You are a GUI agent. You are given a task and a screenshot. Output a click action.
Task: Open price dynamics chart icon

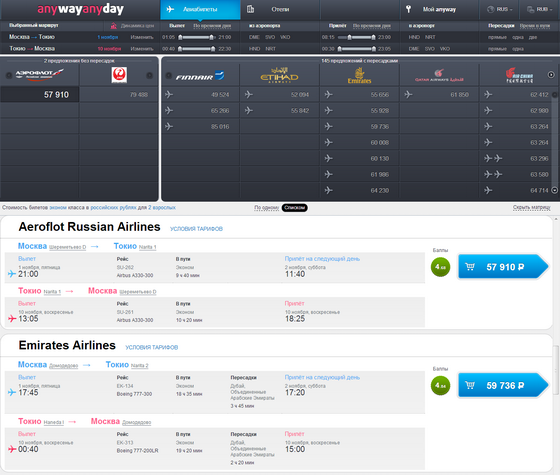click(x=114, y=26)
